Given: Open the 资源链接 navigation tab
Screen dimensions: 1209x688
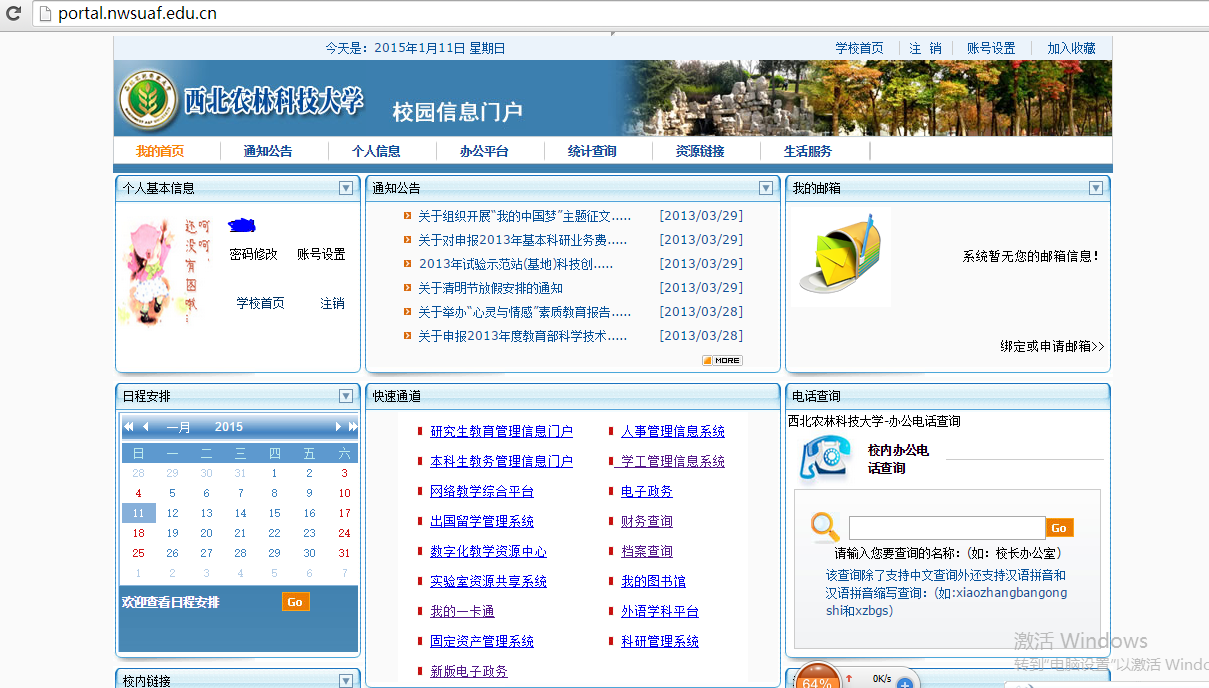Looking at the screenshot, I should tap(700, 151).
